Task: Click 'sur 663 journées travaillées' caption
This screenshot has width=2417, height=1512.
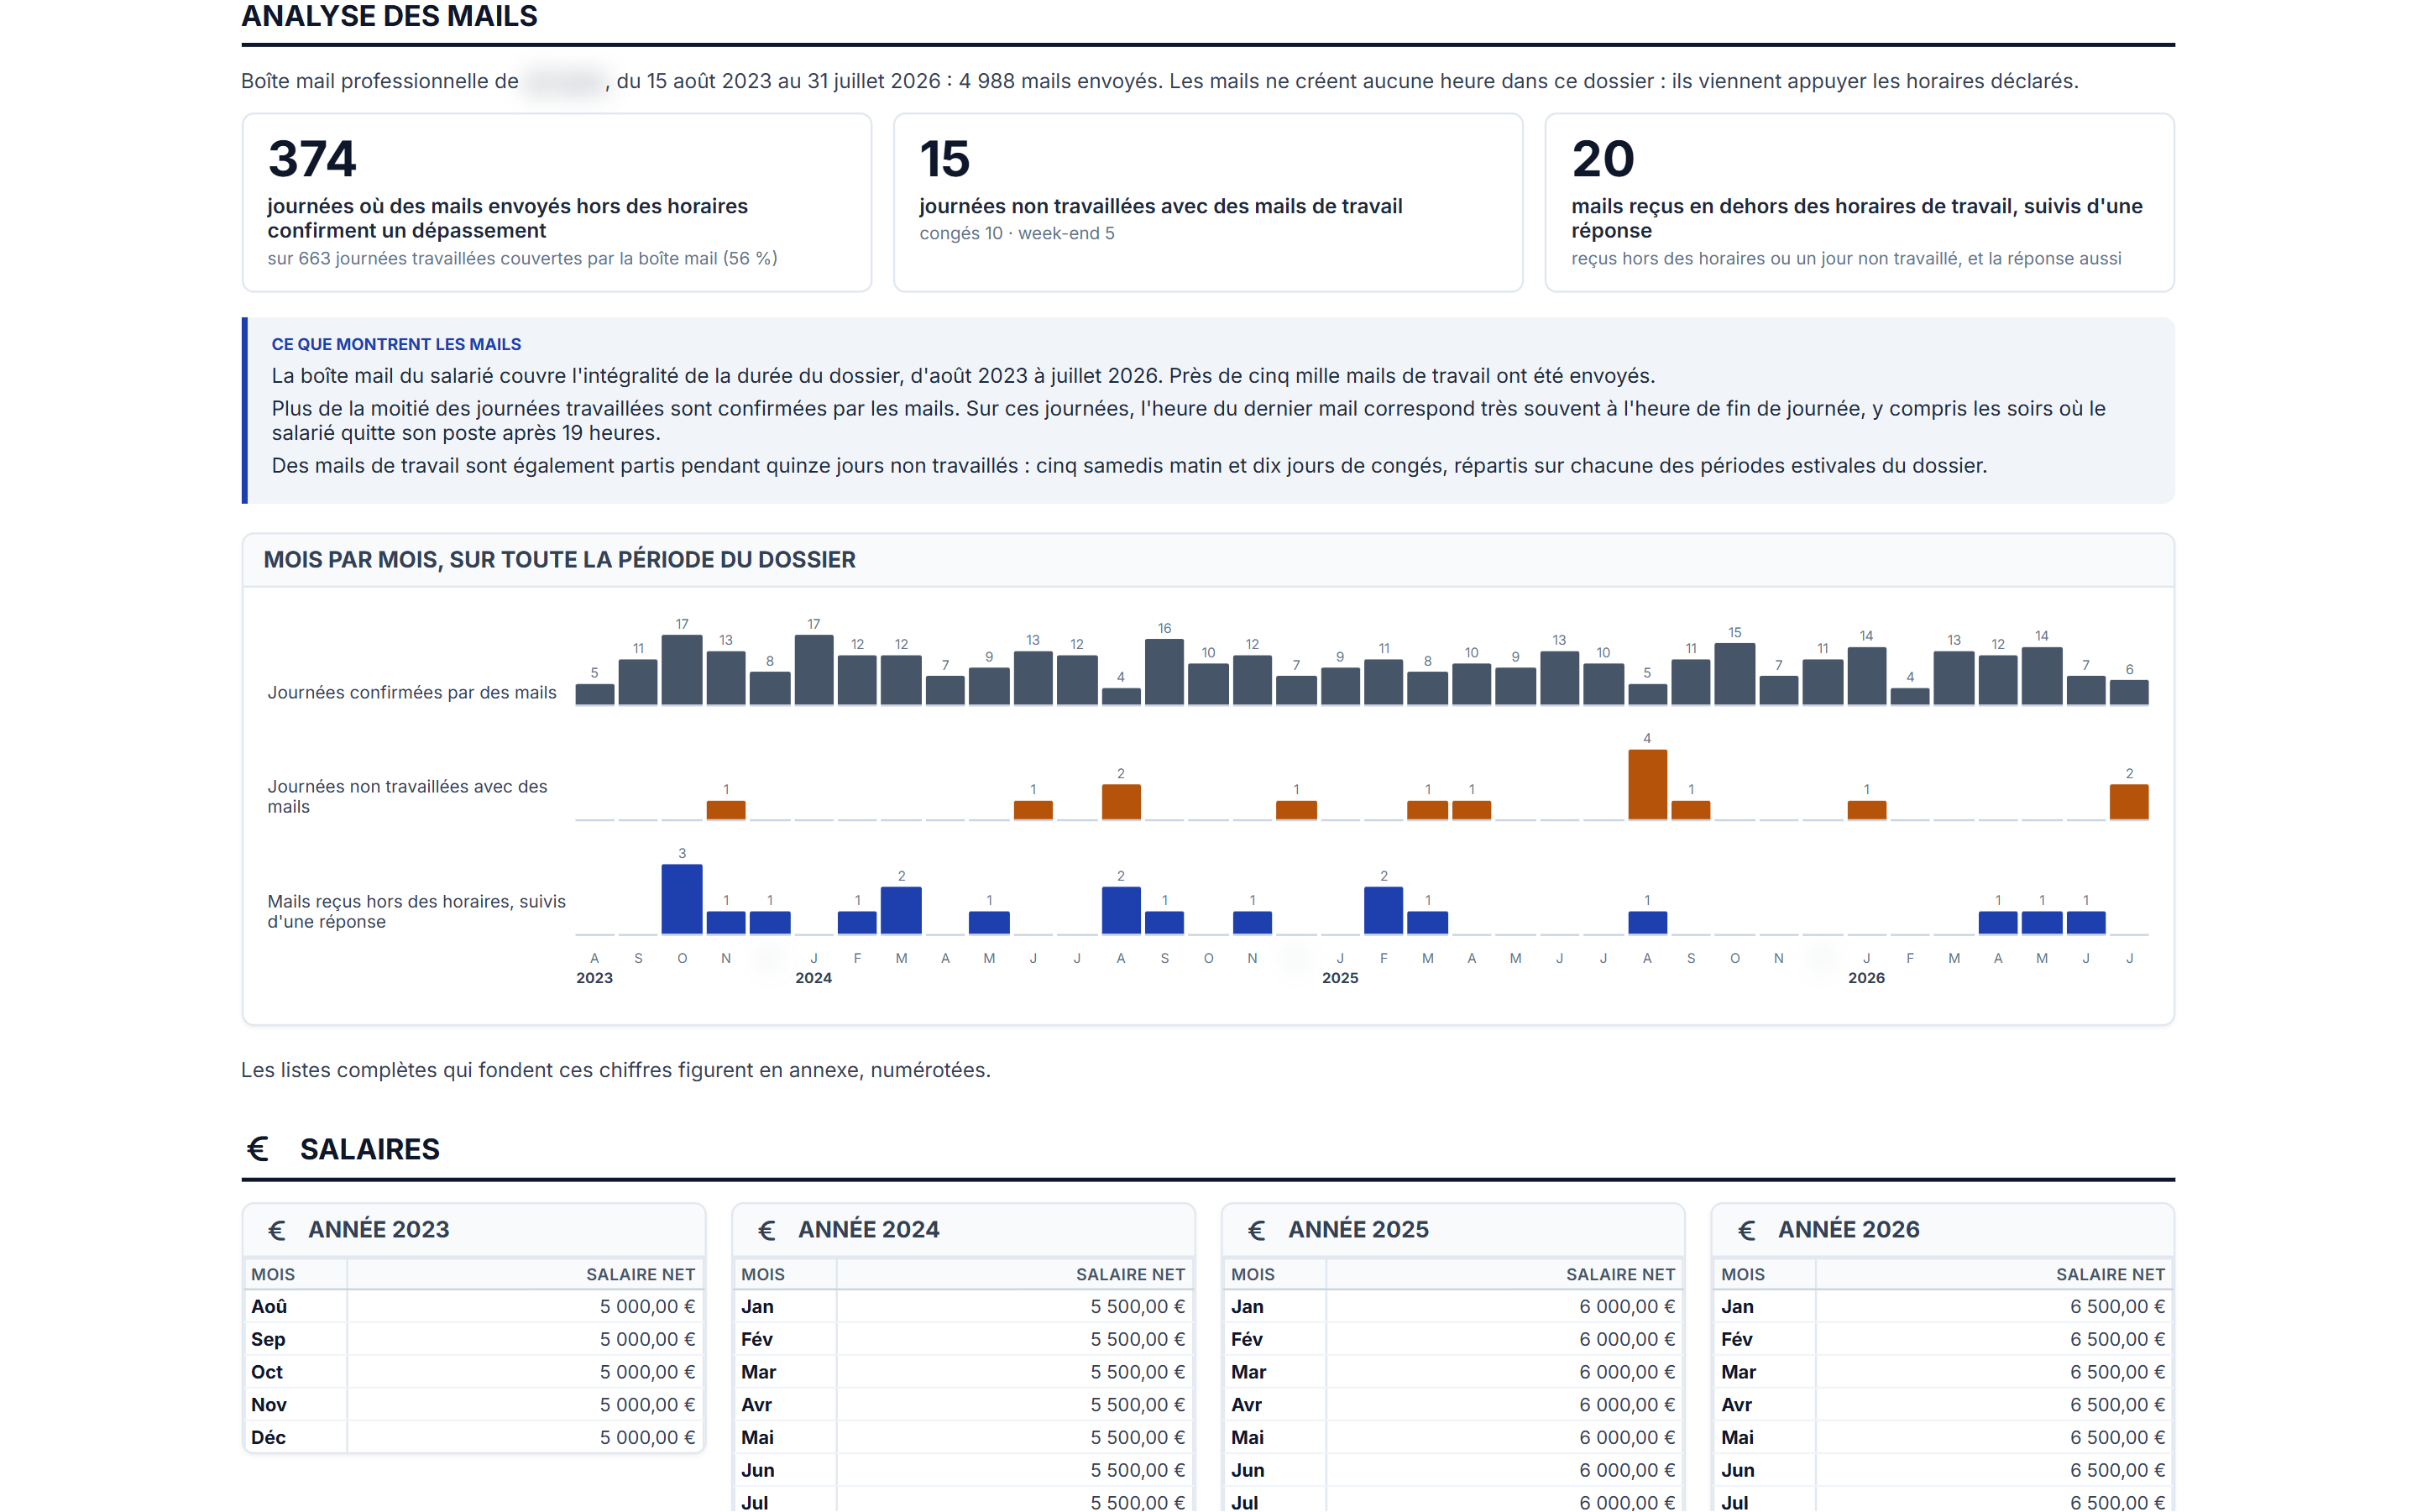Action: [522, 258]
